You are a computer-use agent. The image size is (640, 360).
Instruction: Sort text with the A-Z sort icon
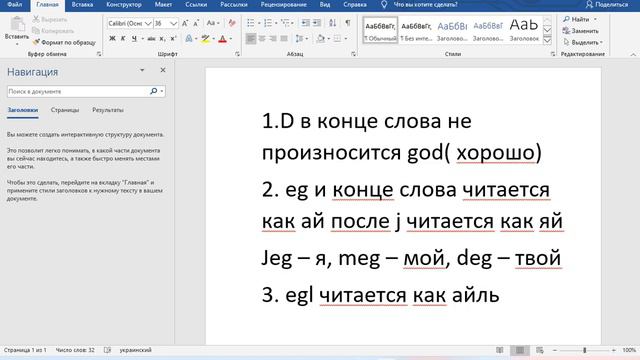click(x=333, y=23)
